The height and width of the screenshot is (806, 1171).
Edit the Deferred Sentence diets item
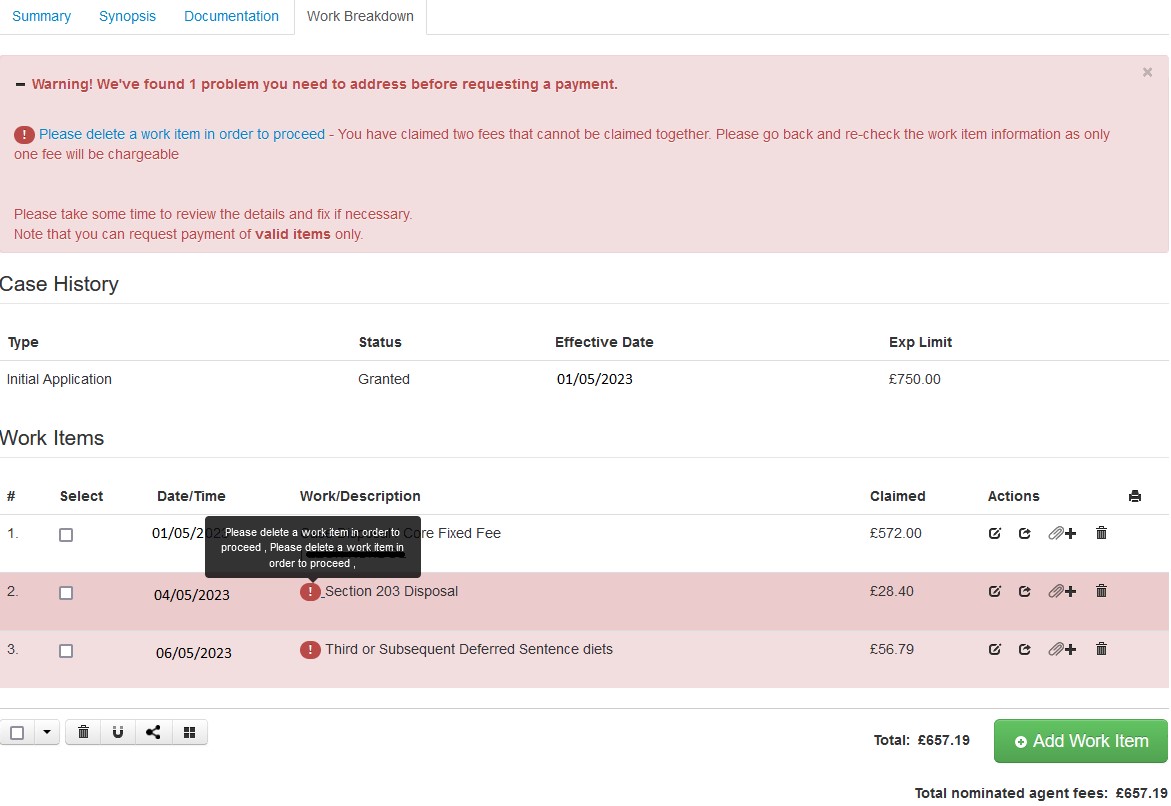point(994,650)
